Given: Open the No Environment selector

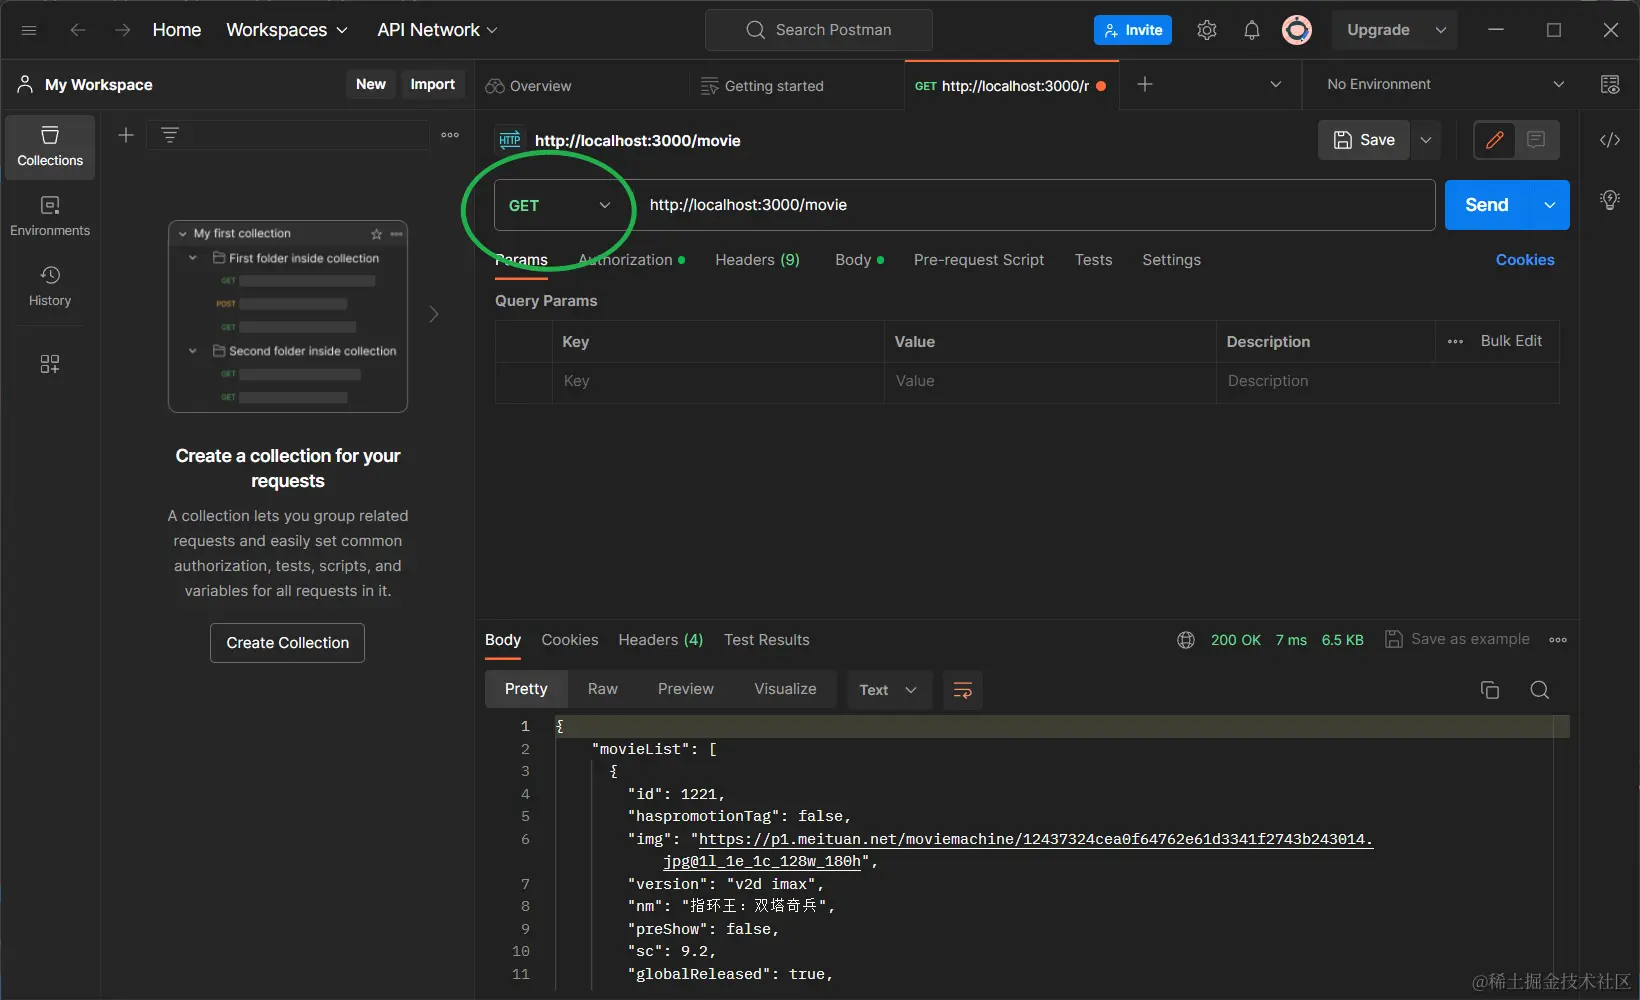Looking at the screenshot, I should click(x=1445, y=85).
